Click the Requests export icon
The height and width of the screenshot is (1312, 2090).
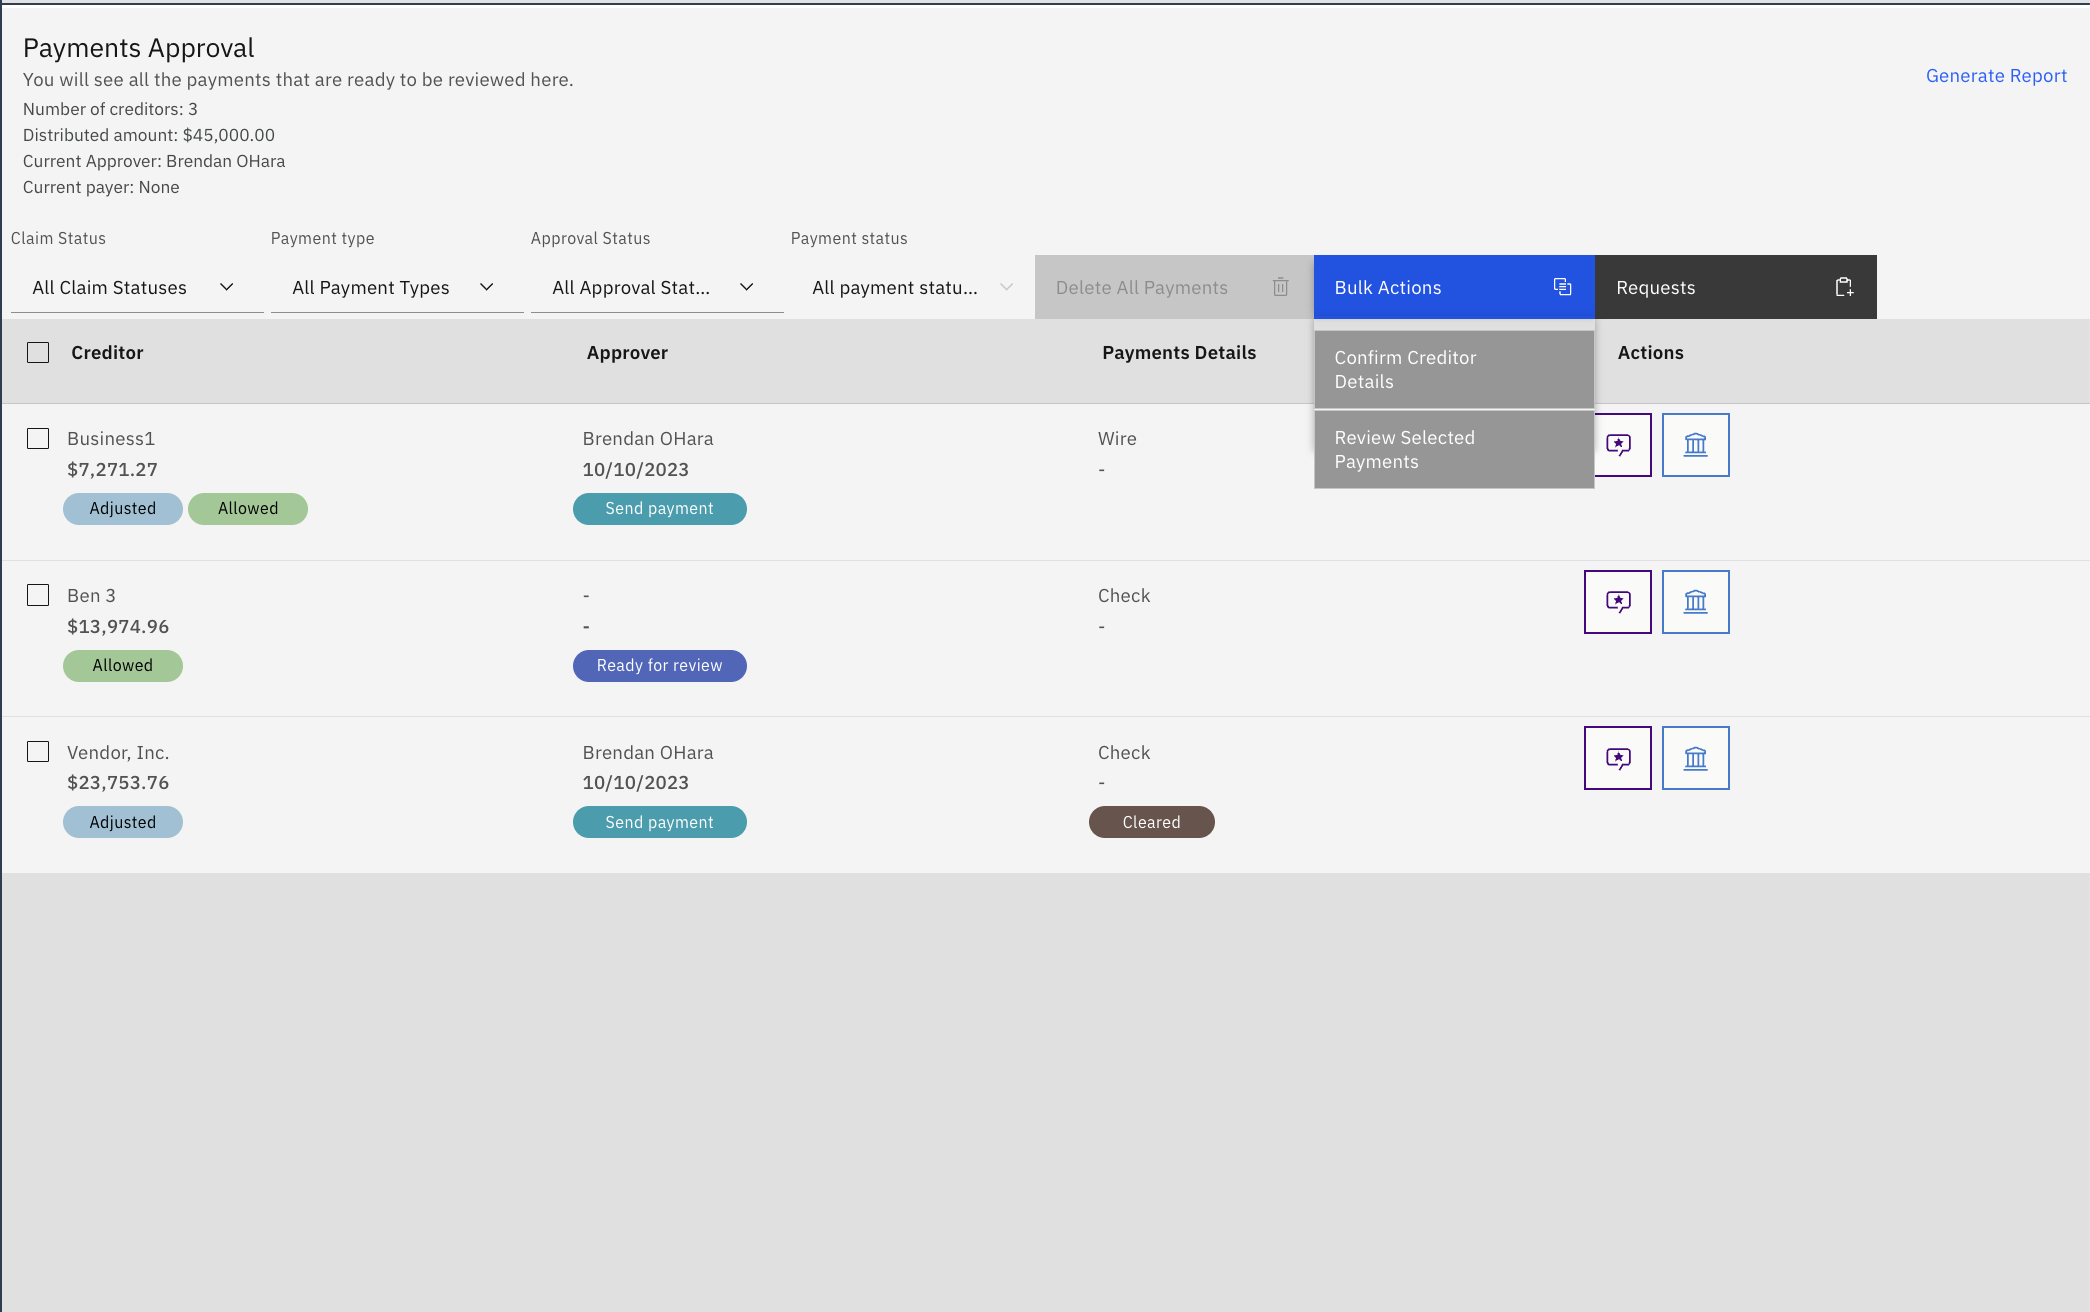[1845, 286]
